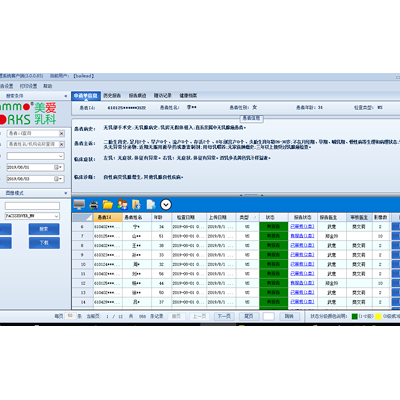Expand the FACSSERVER server dropdown
This screenshot has height=400, width=400.
pyautogui.click(x=56, y=216)
